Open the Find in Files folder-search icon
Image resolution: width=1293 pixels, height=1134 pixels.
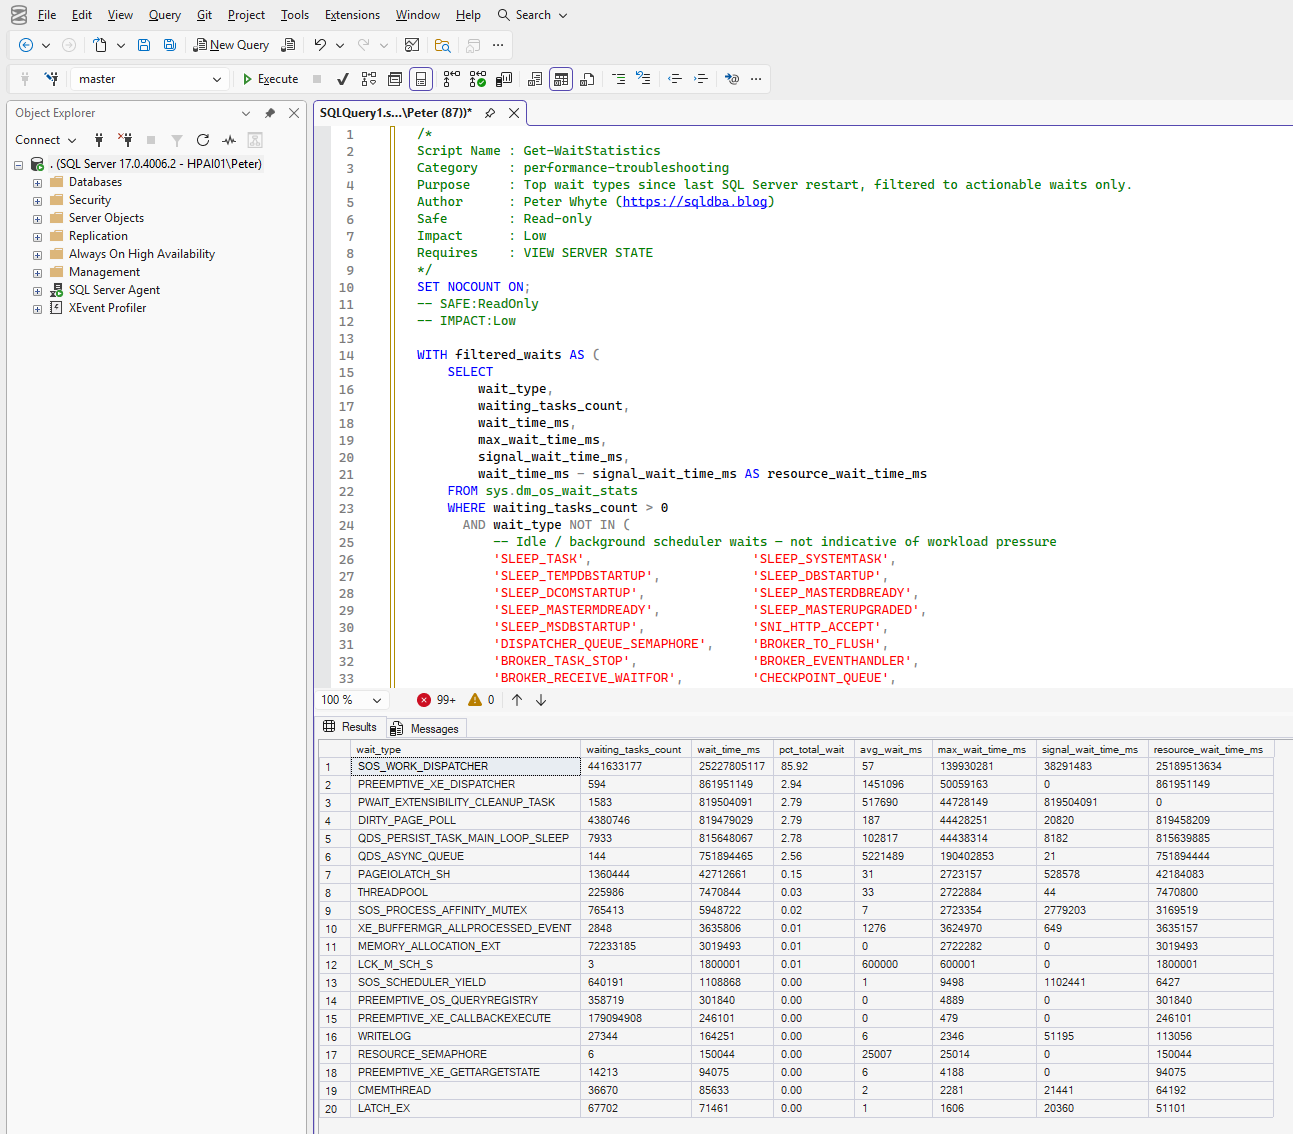click(442, 45)
